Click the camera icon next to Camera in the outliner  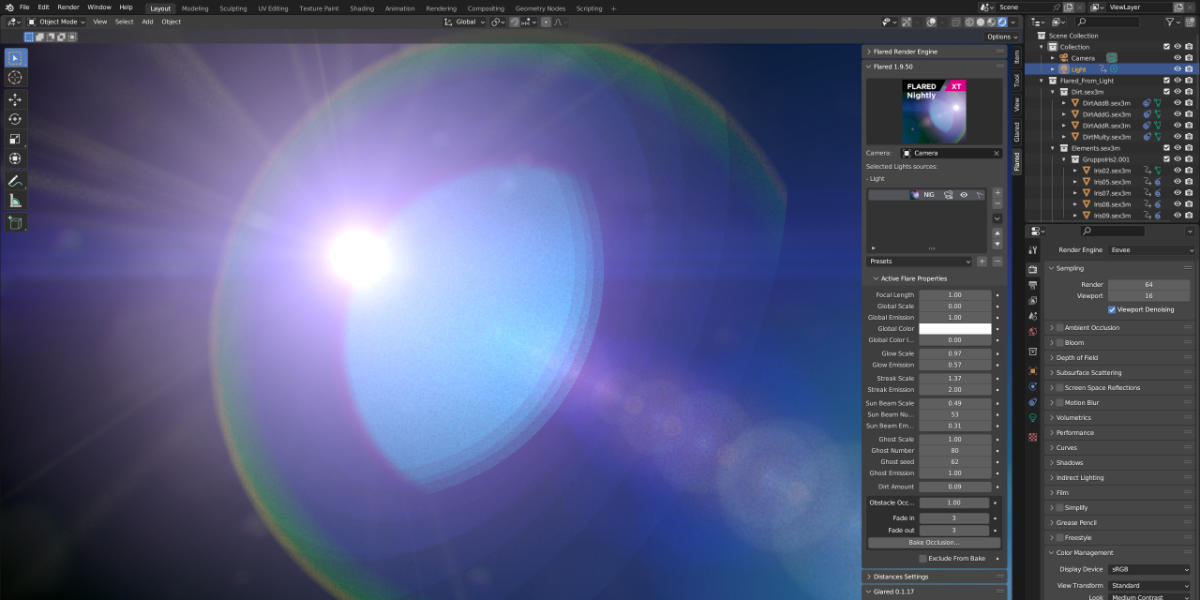click(x=1065, y=58)
